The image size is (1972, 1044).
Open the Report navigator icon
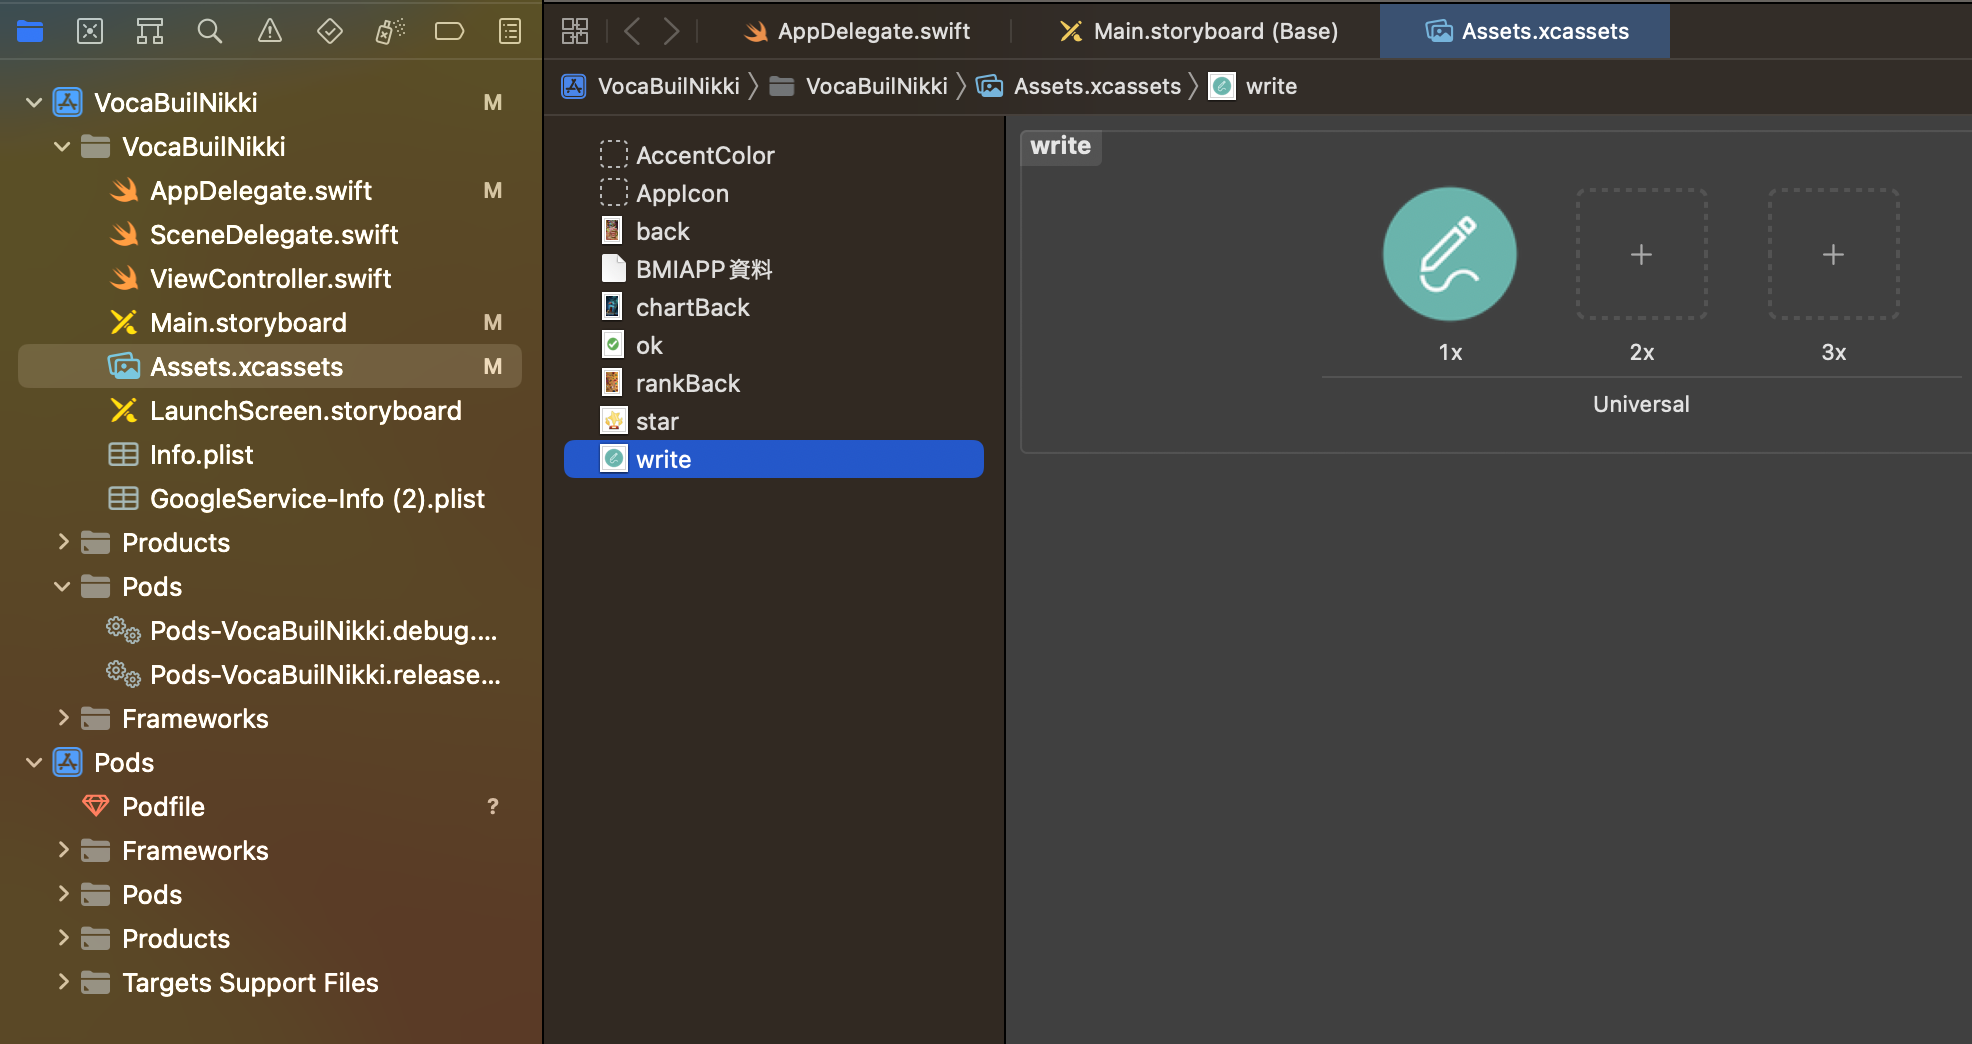510,31
